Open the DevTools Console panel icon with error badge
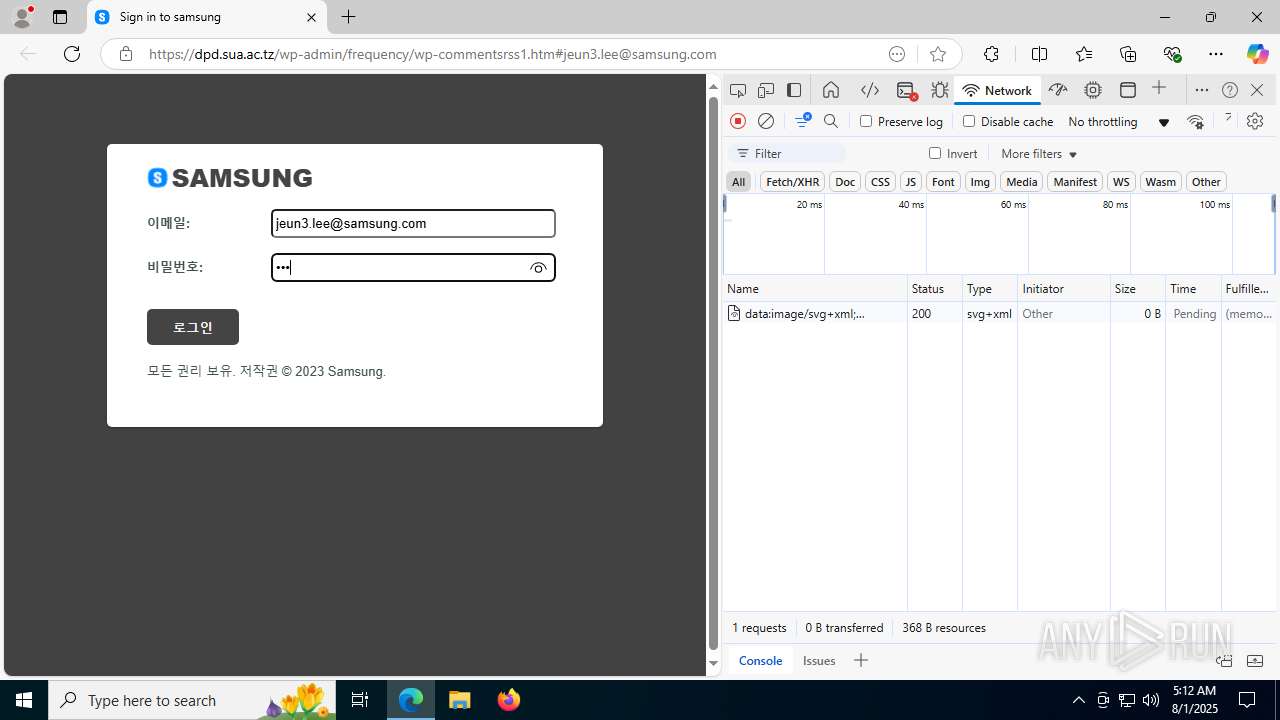This screenshot has height=720, width=1280. [x=906, y=90]
